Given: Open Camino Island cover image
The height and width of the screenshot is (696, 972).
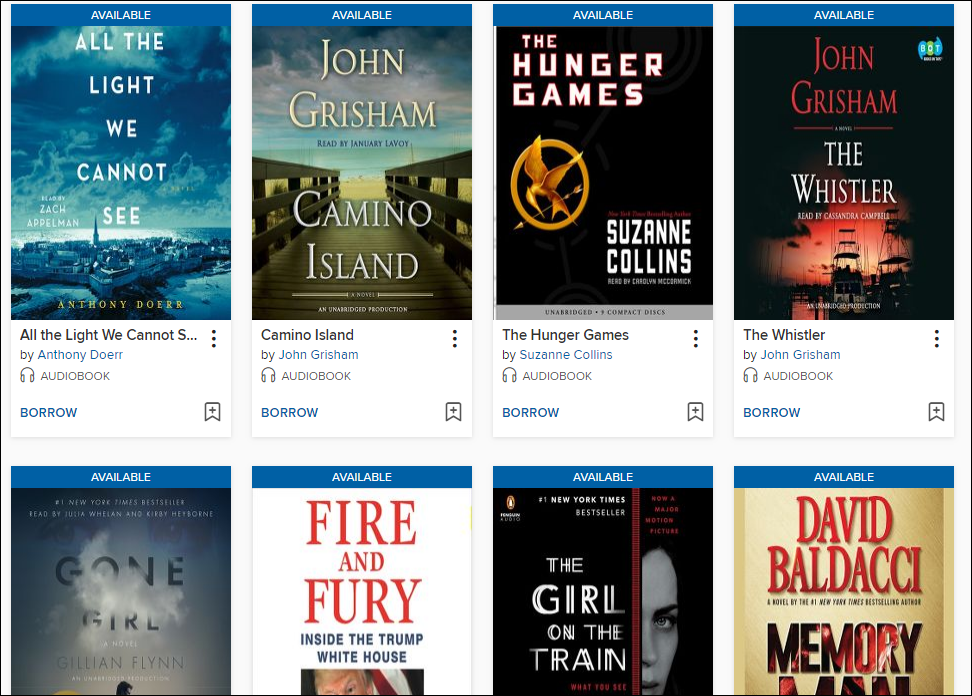Looking at the screenshot, I should (x=362, y=173).
